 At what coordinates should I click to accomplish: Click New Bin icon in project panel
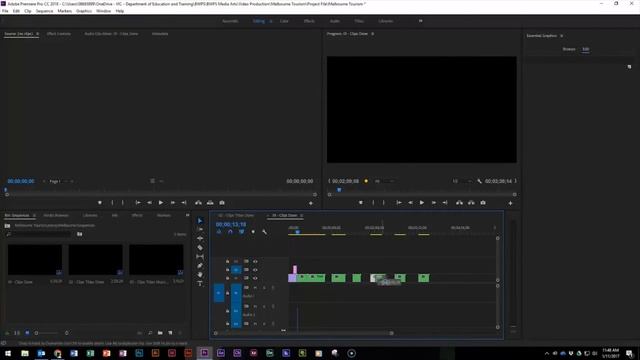pos(160,333)
